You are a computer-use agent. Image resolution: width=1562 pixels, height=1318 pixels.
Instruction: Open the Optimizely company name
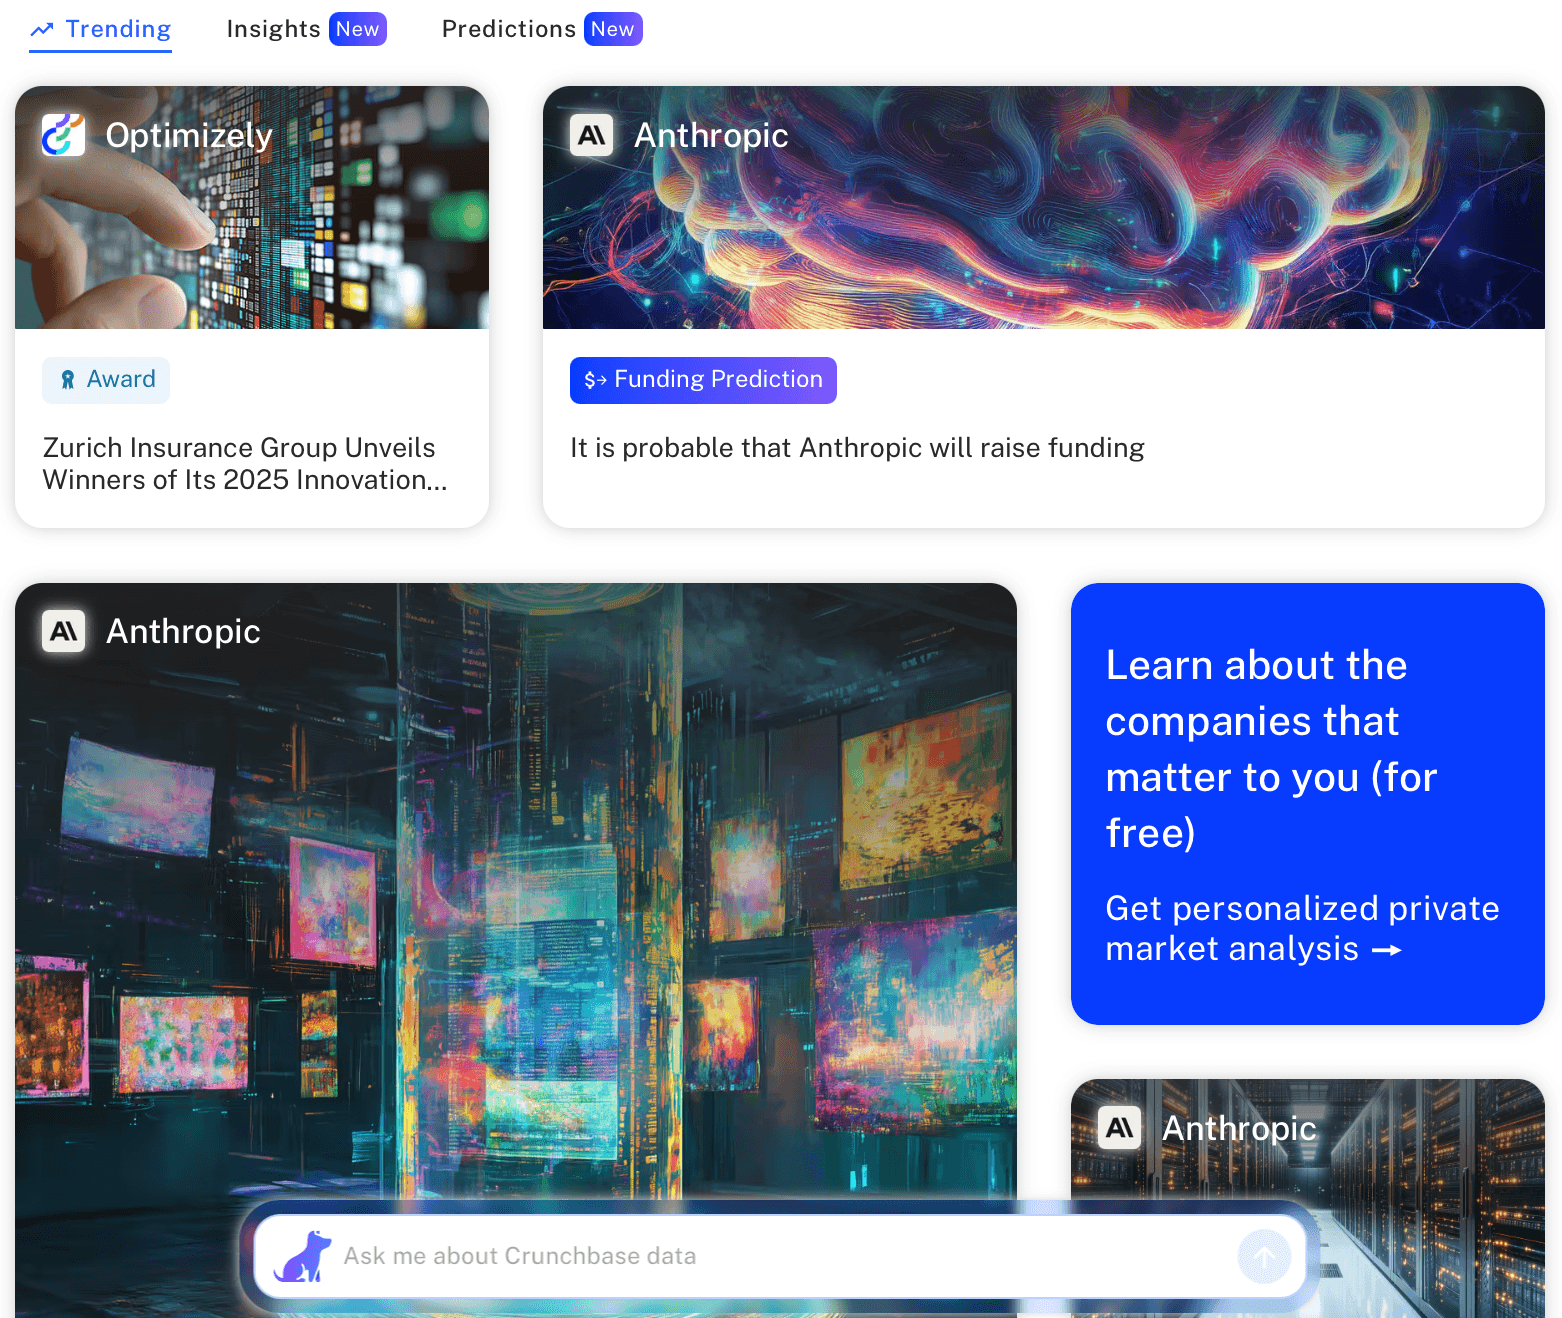pyautogui.click(x=189, y=135)
